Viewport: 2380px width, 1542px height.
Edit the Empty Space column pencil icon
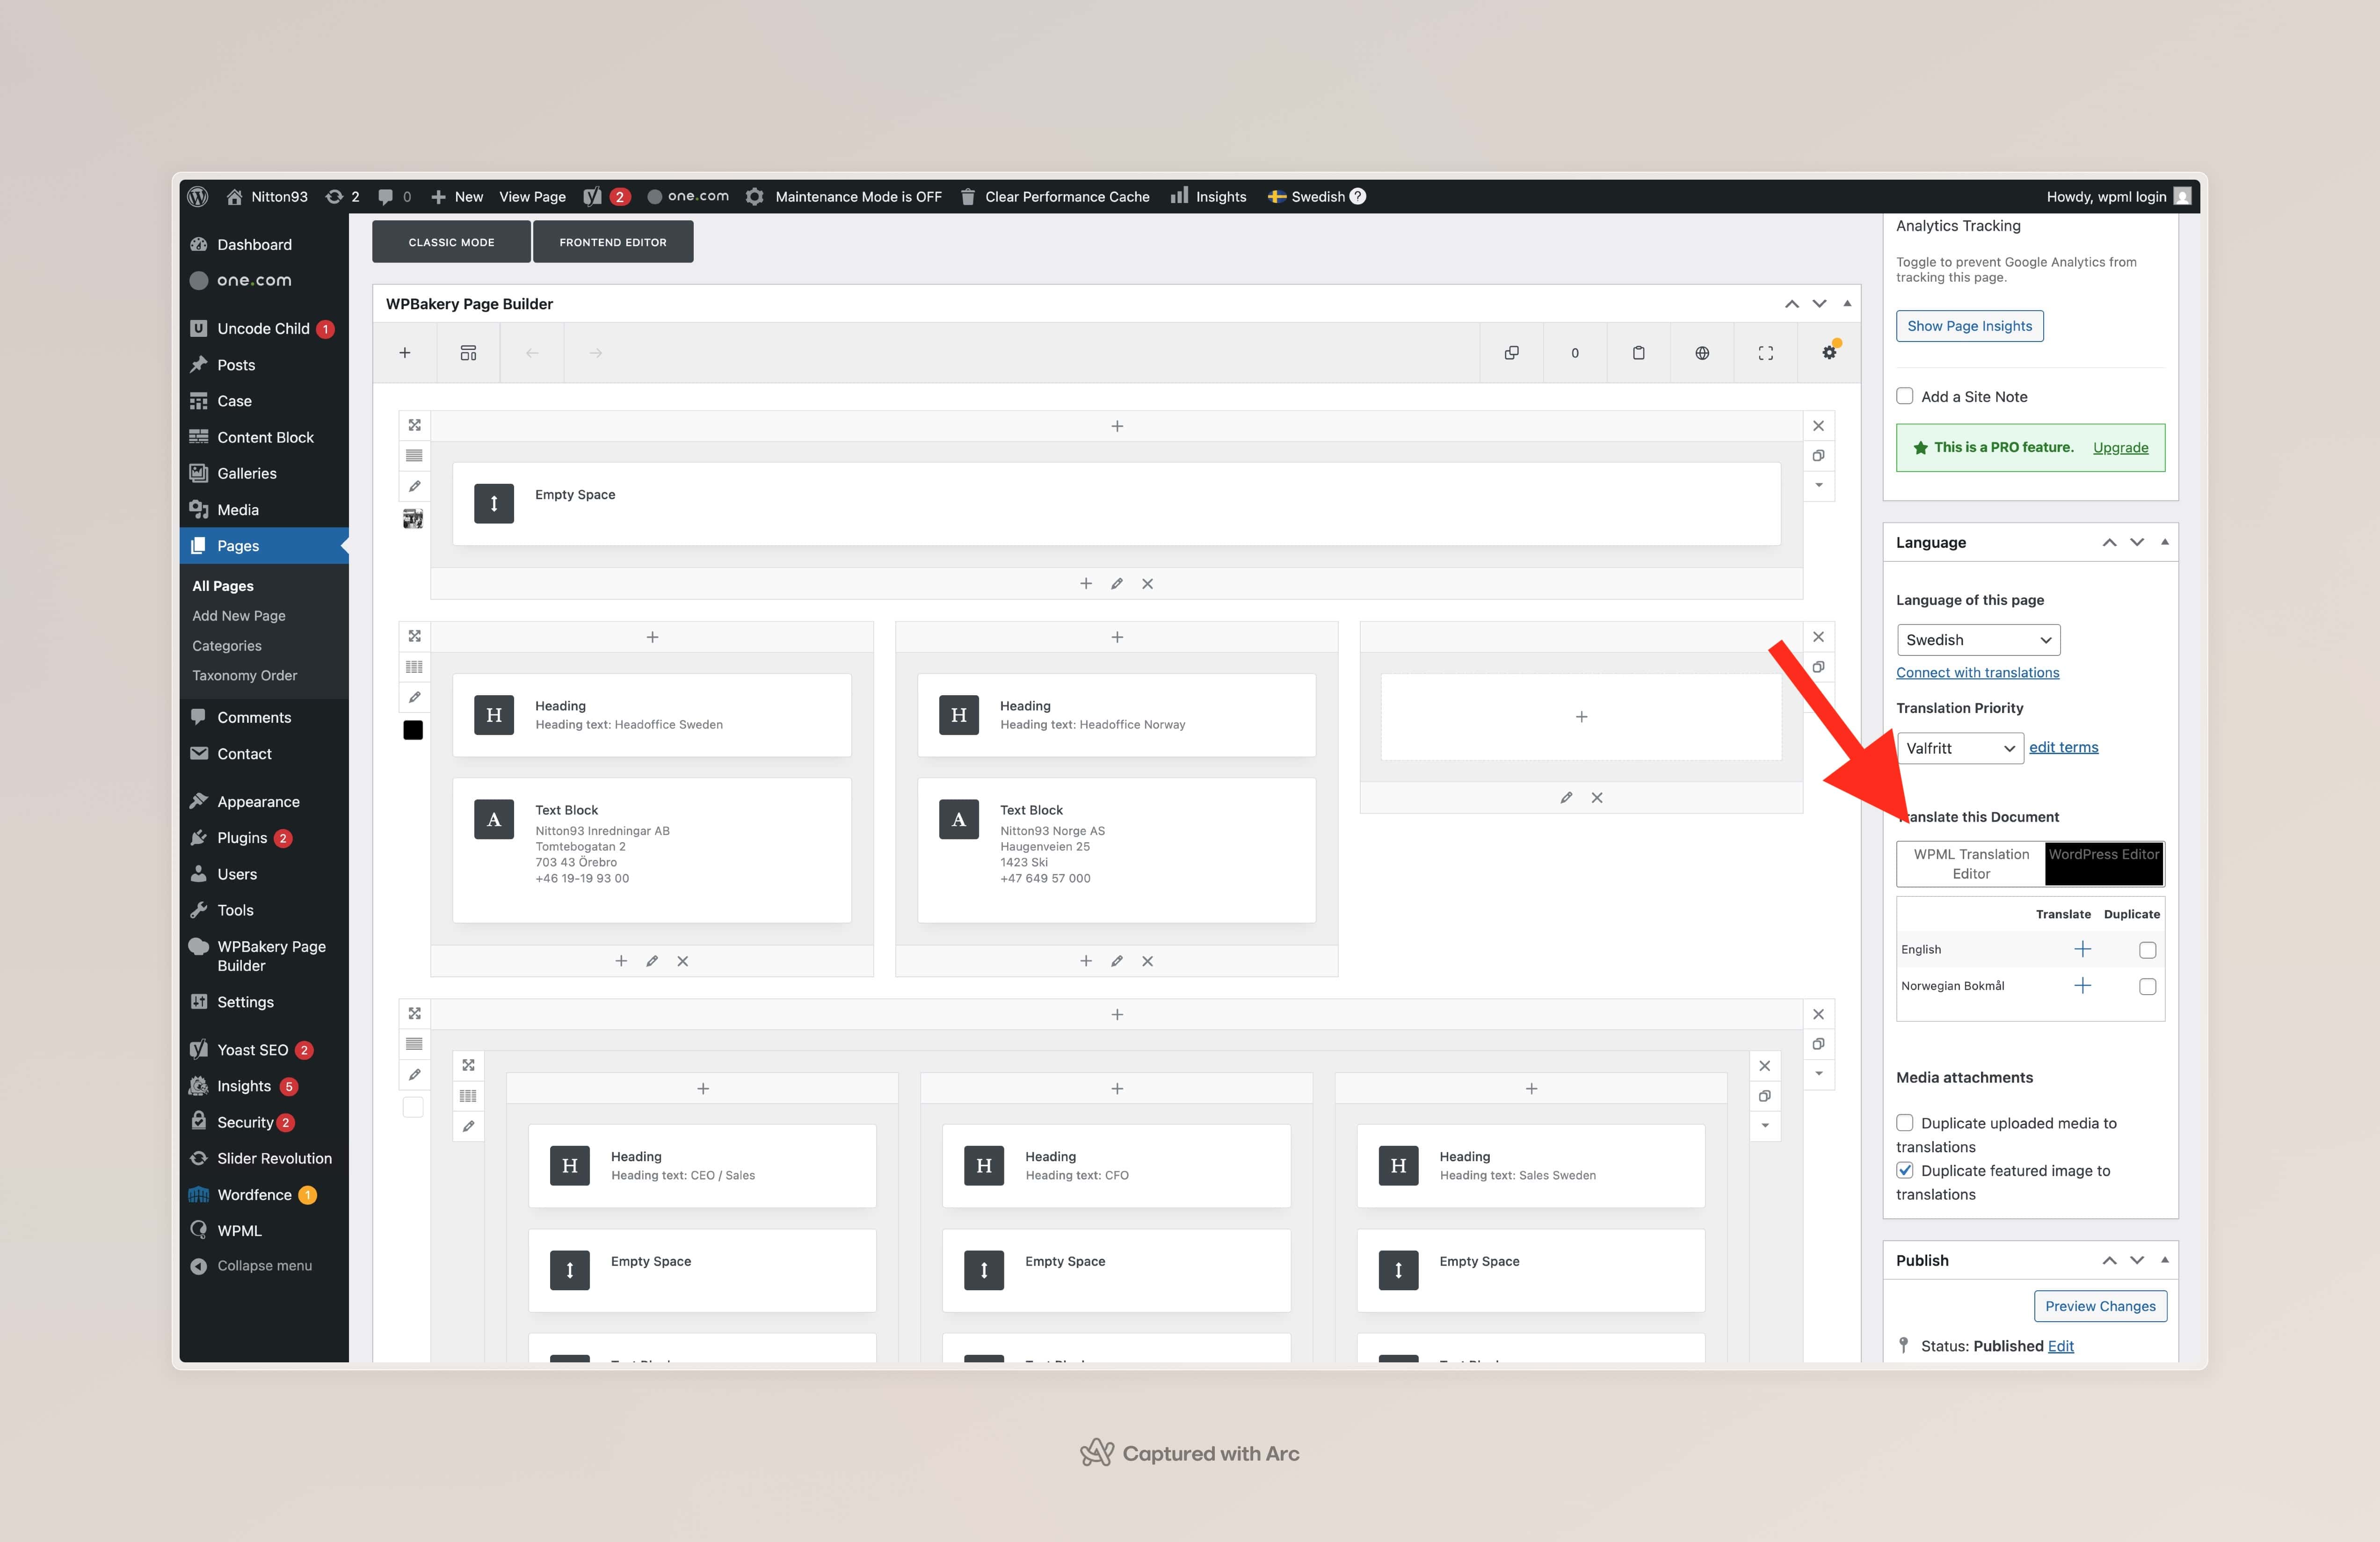(x=1117, y=584)
